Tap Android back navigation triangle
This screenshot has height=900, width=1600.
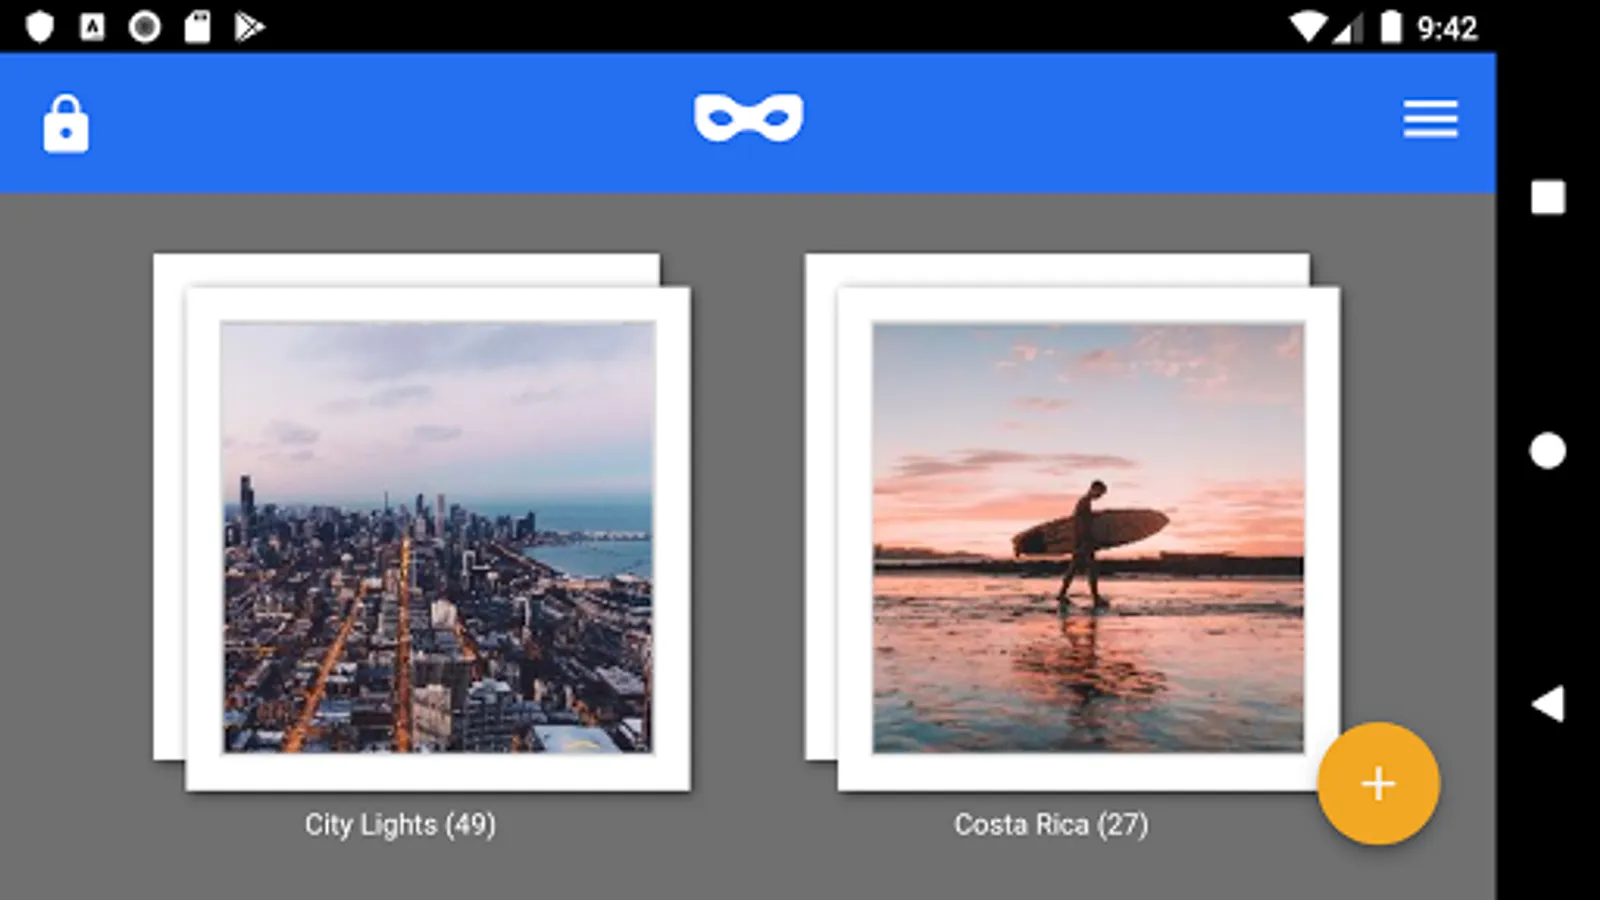1548,704
